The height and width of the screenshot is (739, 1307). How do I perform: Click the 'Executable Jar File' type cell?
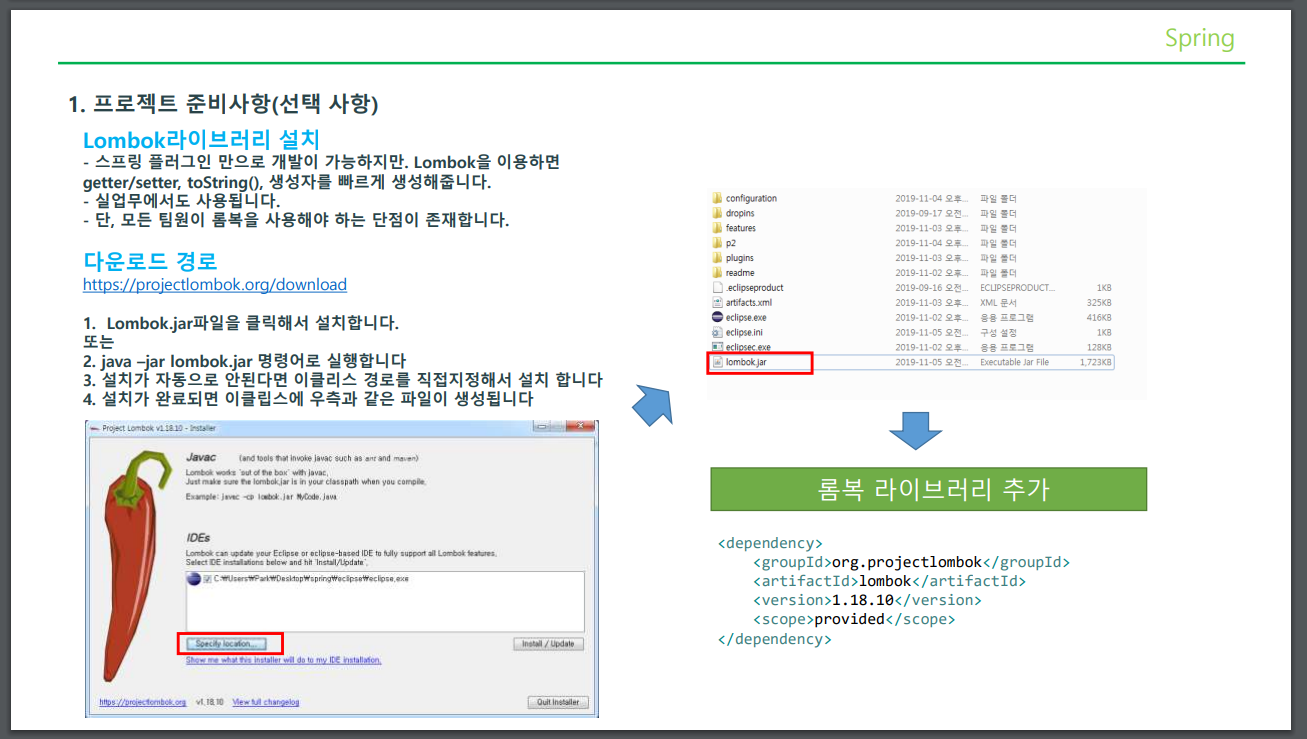pos(1014,362)
